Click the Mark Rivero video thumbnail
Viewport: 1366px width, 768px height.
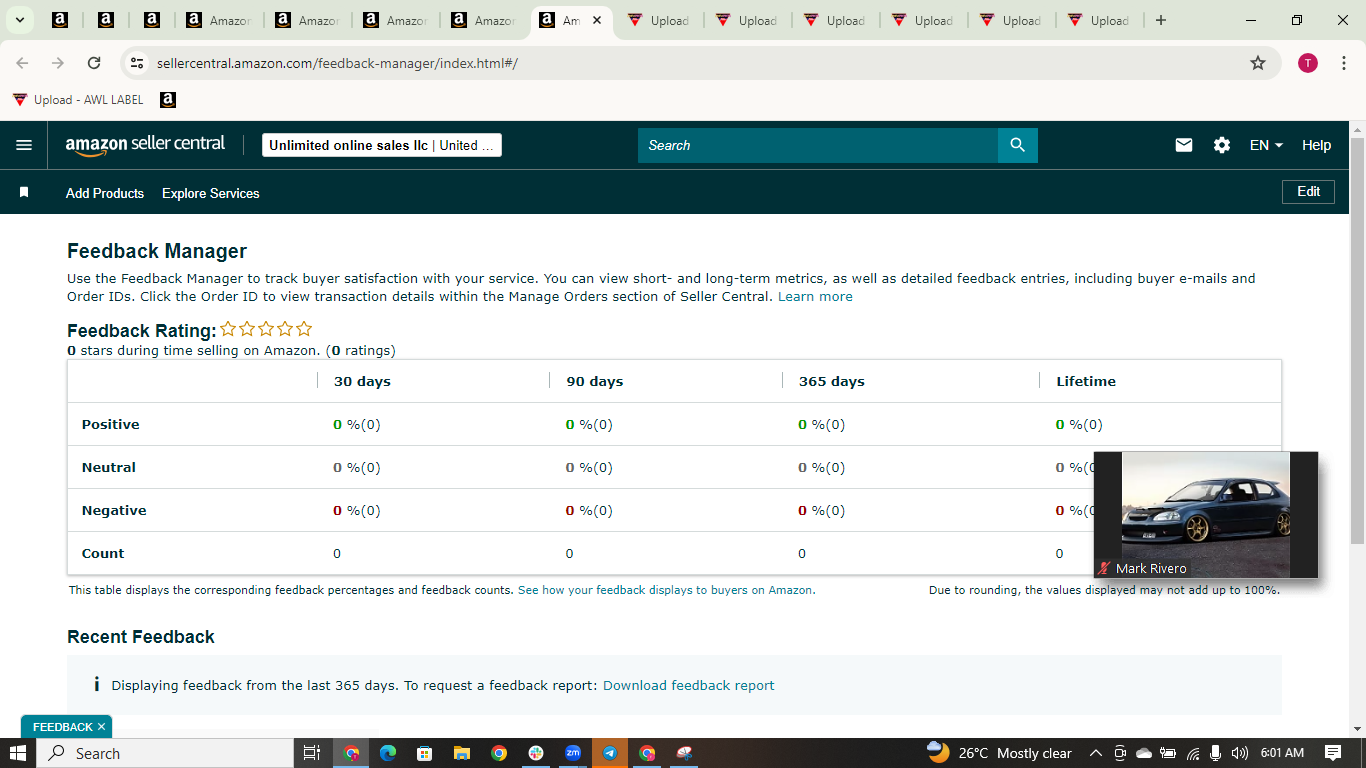(1206, 515)
